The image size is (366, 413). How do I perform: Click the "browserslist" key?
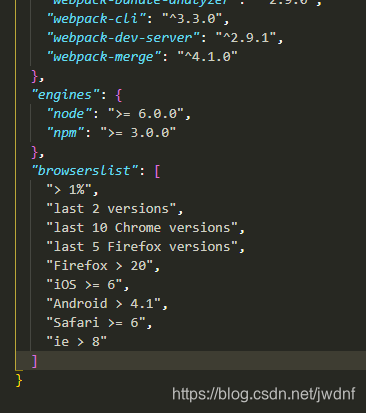85,171
